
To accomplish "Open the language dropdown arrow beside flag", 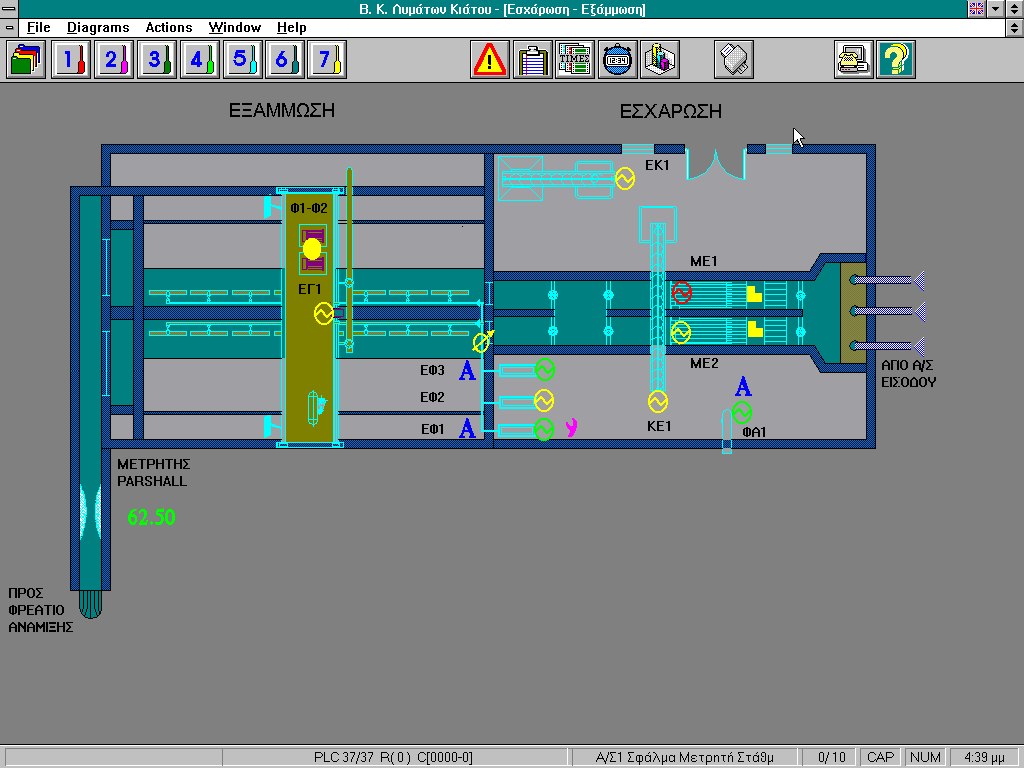I will (995, 9).
